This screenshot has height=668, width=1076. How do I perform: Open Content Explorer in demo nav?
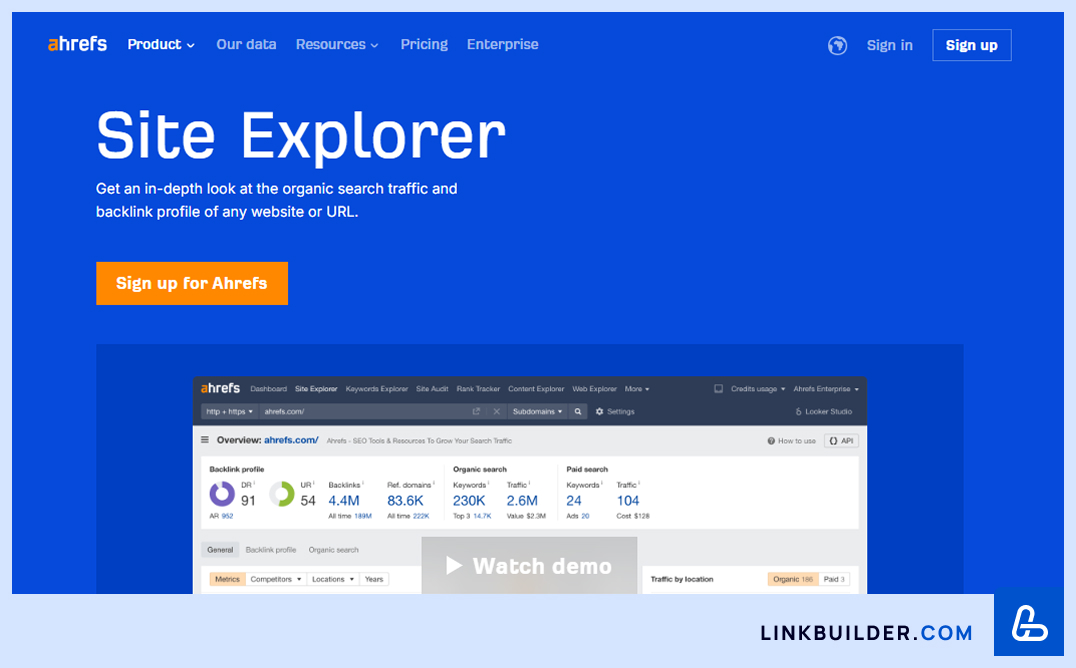click(x=536, y=389)
